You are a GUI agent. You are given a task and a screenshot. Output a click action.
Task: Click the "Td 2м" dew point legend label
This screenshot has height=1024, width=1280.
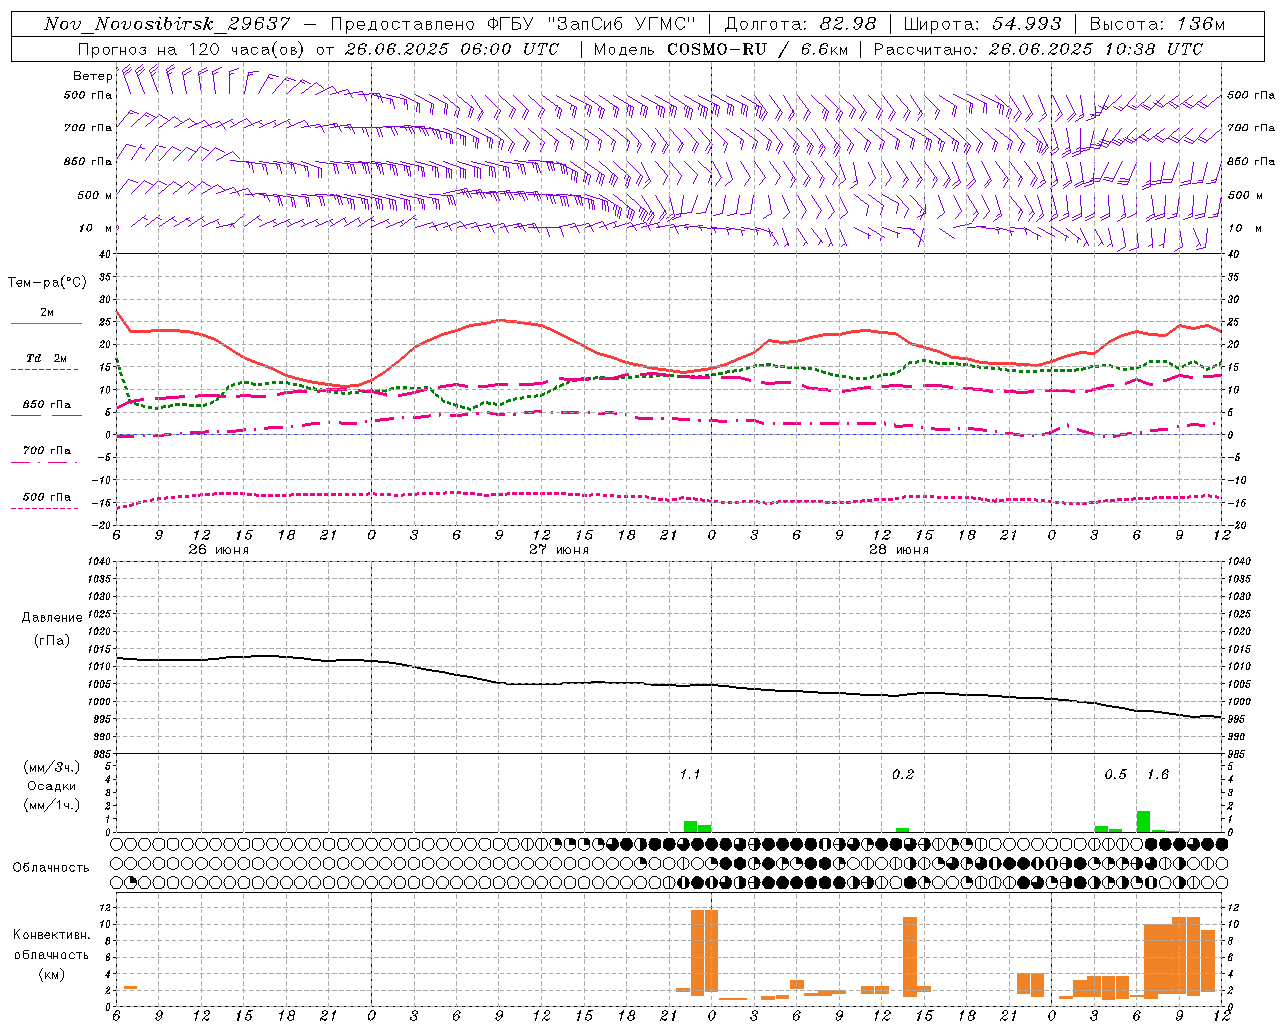[x=46, y=358]
